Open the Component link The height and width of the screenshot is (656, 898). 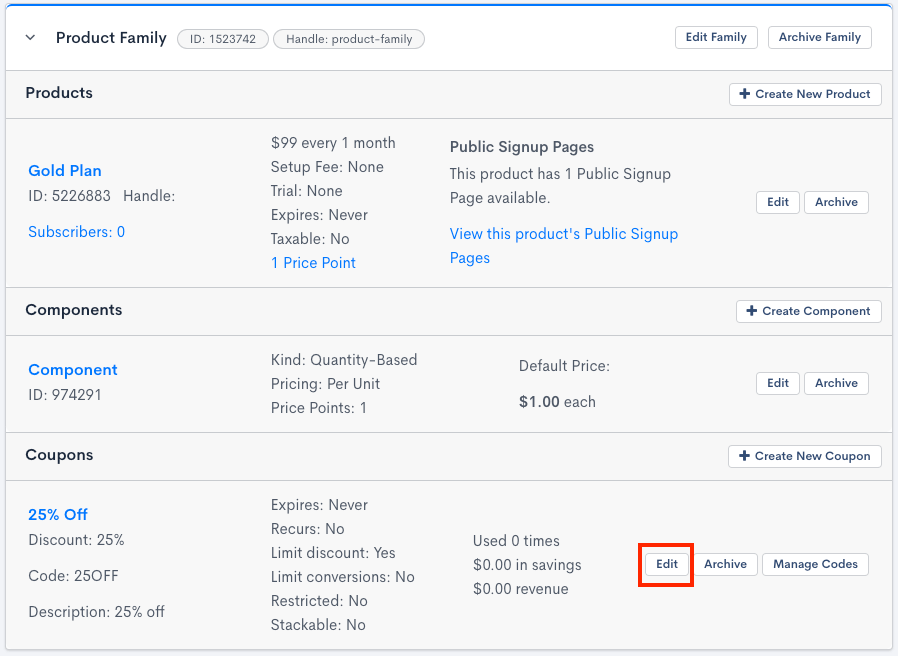tap(73, 370)
